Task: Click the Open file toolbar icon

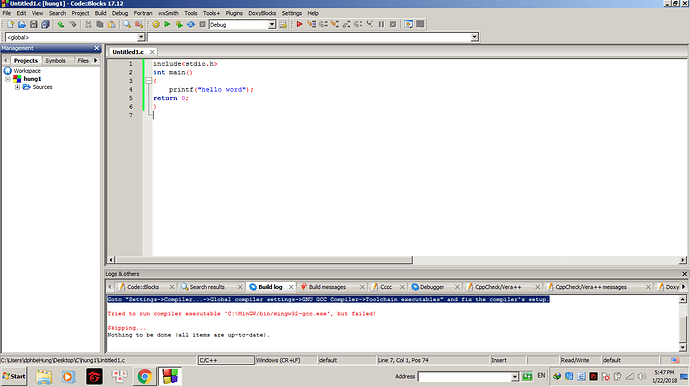Action: point(22,25)
